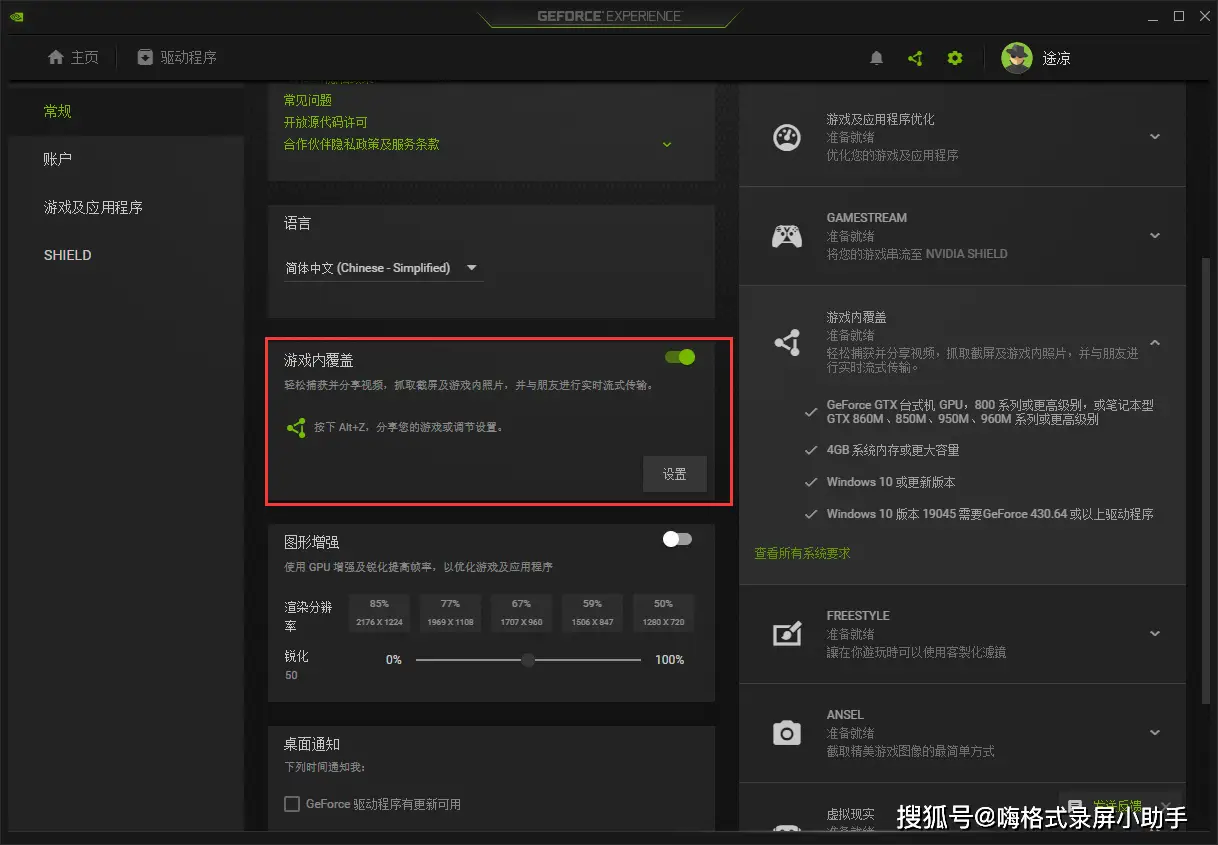Click the share icon beside 游戏内覆盖 in the right panel
This screenshot has height=845, width=1218.
click(x=787, y=343)
